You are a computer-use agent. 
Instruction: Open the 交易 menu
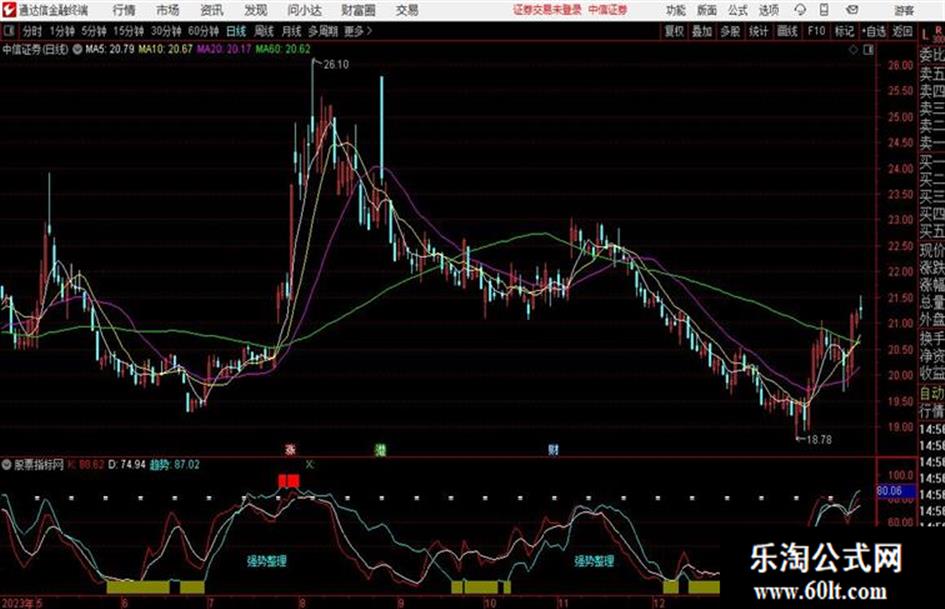pyautogui.click(x=407, y=10)
